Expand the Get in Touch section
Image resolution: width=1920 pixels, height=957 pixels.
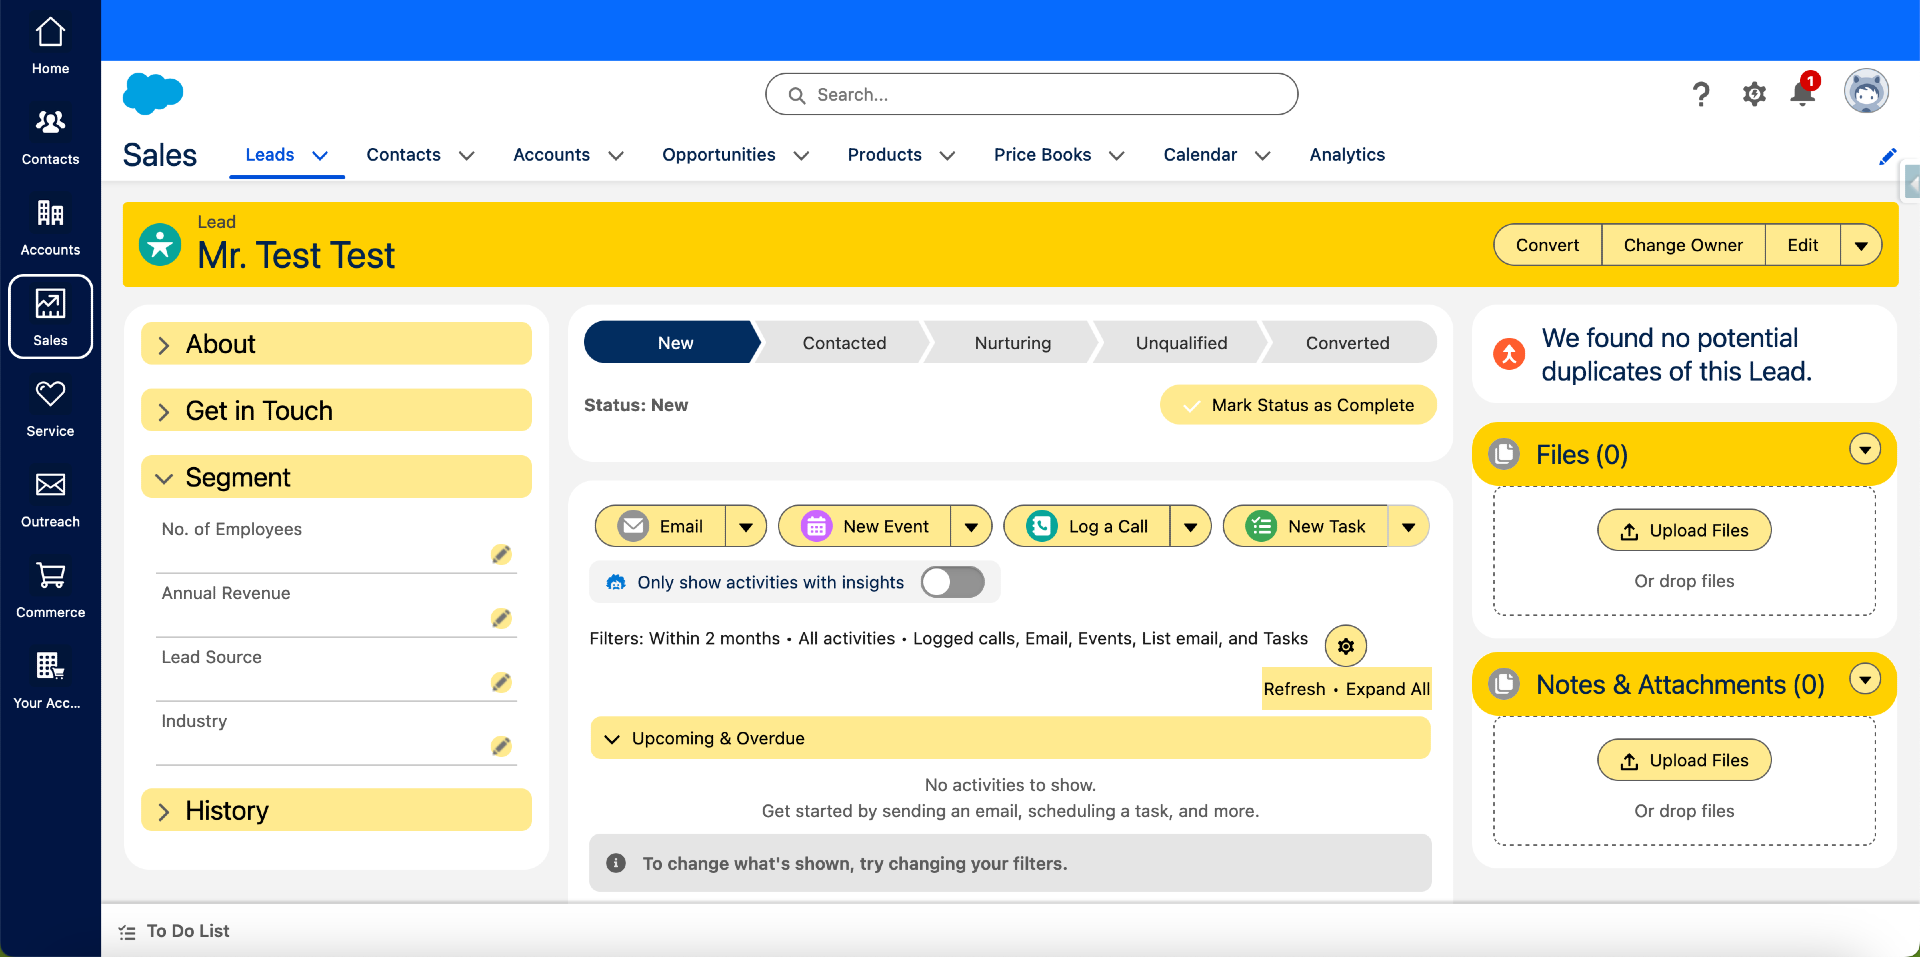(x=336, y=410)
